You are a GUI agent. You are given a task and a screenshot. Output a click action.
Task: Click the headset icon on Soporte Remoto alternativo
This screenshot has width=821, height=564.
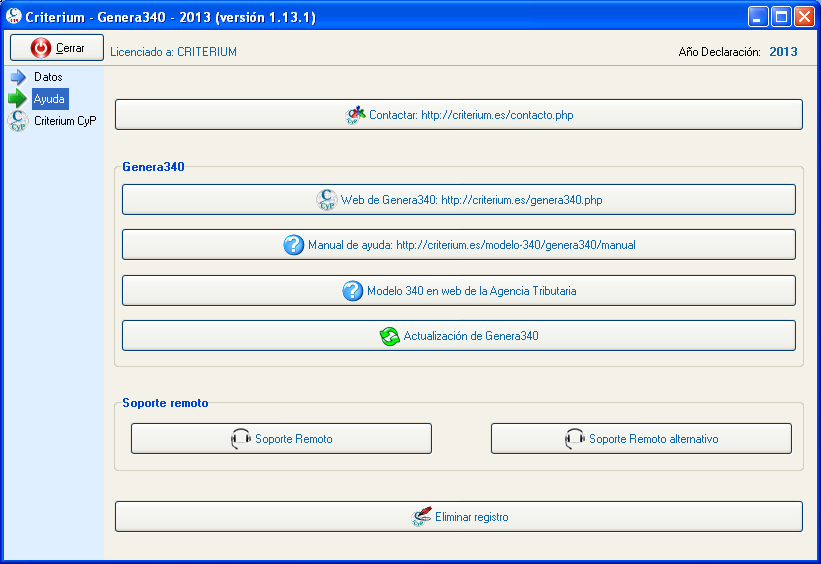574,439
